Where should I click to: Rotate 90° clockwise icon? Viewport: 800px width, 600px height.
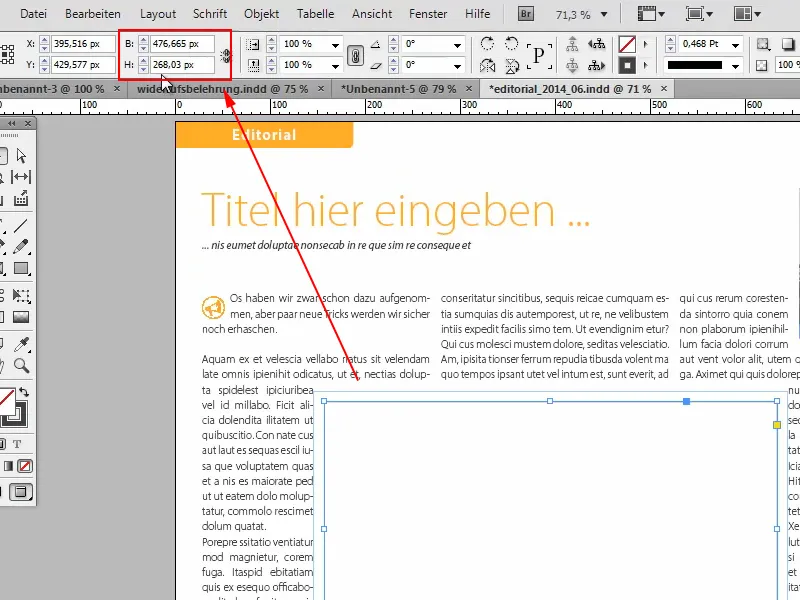(x=487, y=44)
